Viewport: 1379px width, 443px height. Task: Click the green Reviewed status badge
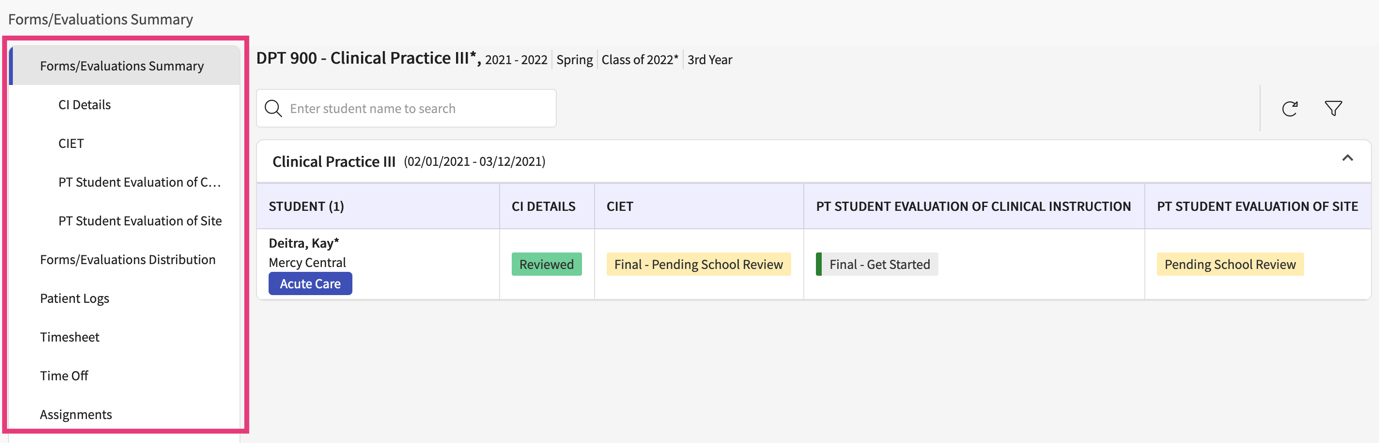[x=546, y=264]
